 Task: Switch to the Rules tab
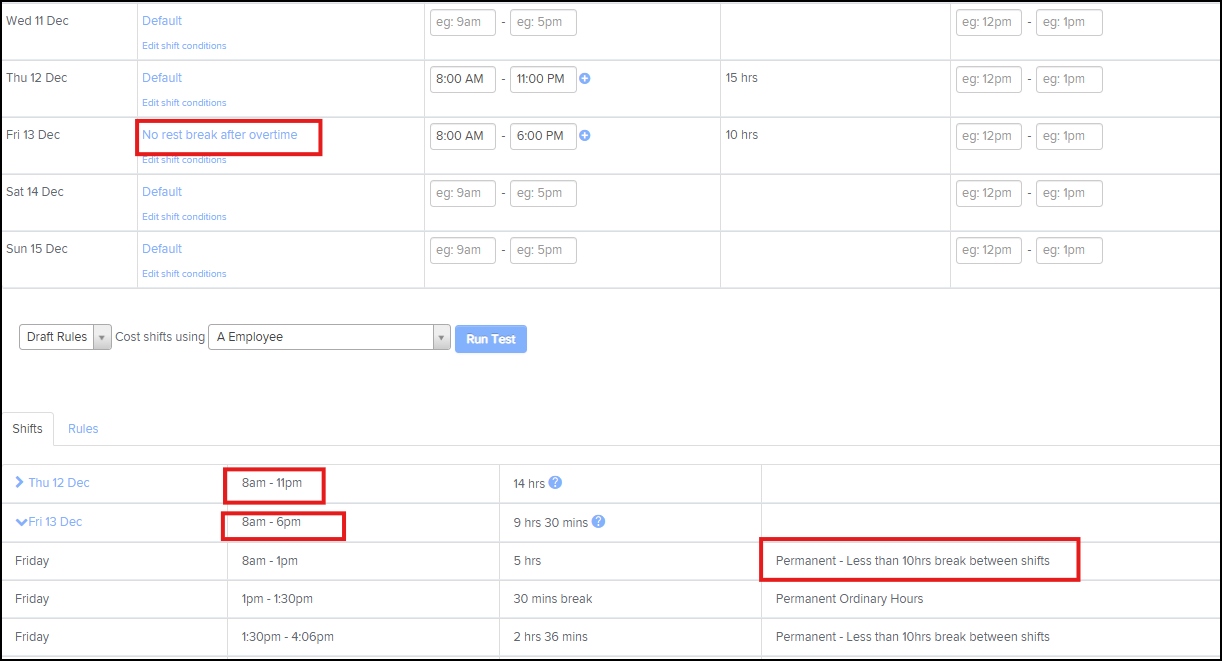pos(83,429)
